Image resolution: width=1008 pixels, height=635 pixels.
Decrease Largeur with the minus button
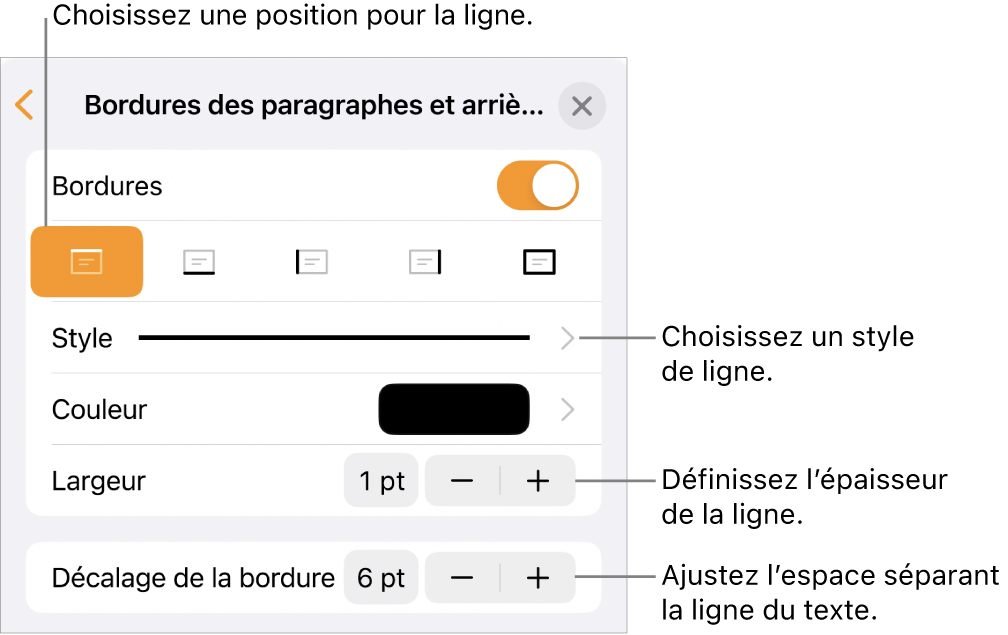[x=462, y=481]
